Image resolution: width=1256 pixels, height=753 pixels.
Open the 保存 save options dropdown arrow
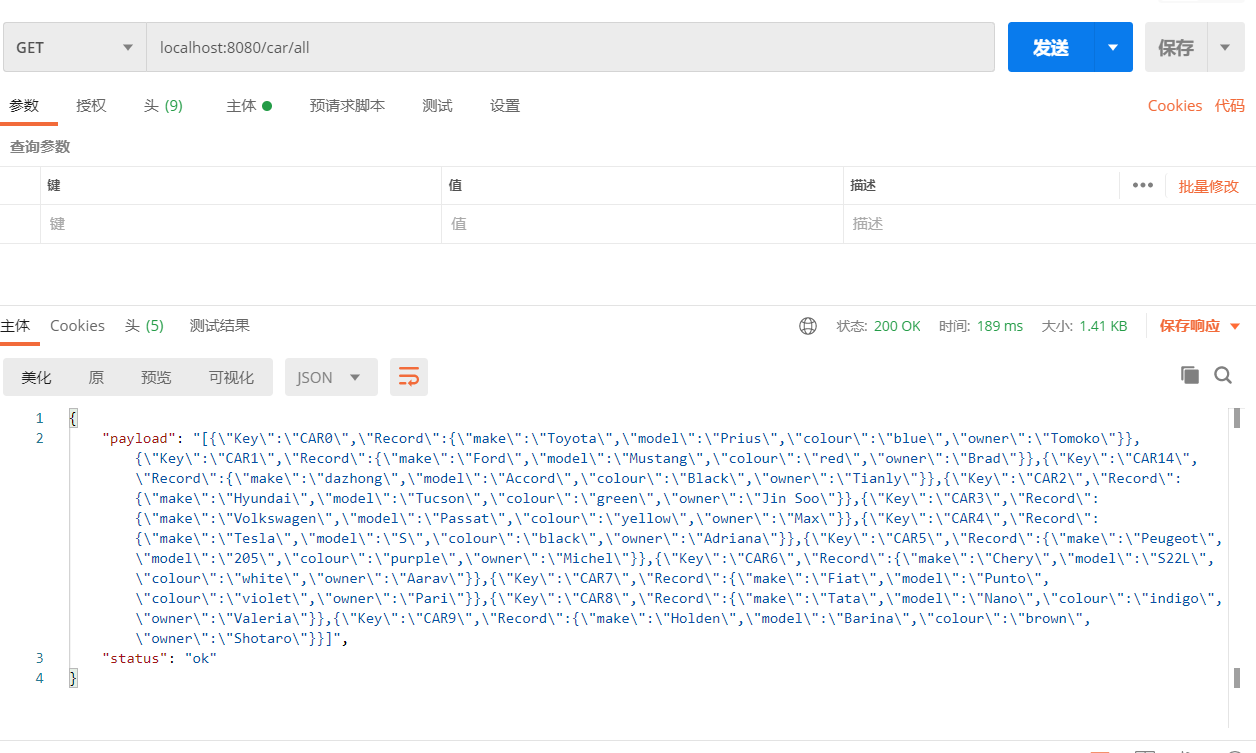(x=1227, y=46)
